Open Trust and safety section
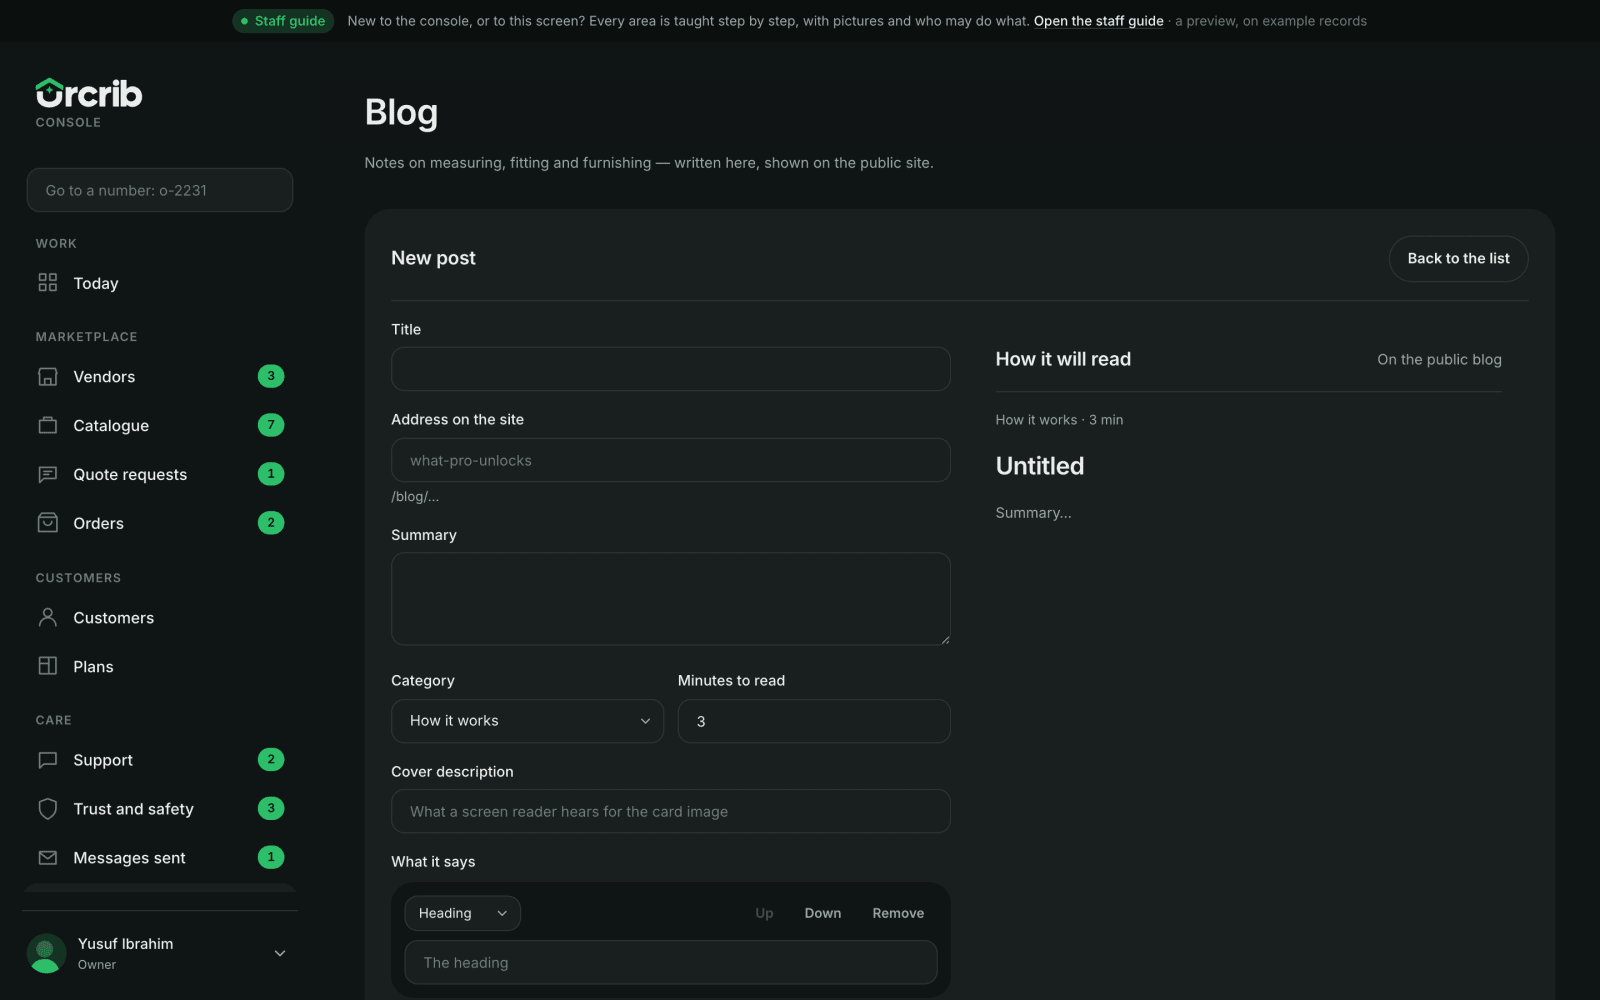The height and width of the screenshot is (1000, 1600). tap(160, 809)
